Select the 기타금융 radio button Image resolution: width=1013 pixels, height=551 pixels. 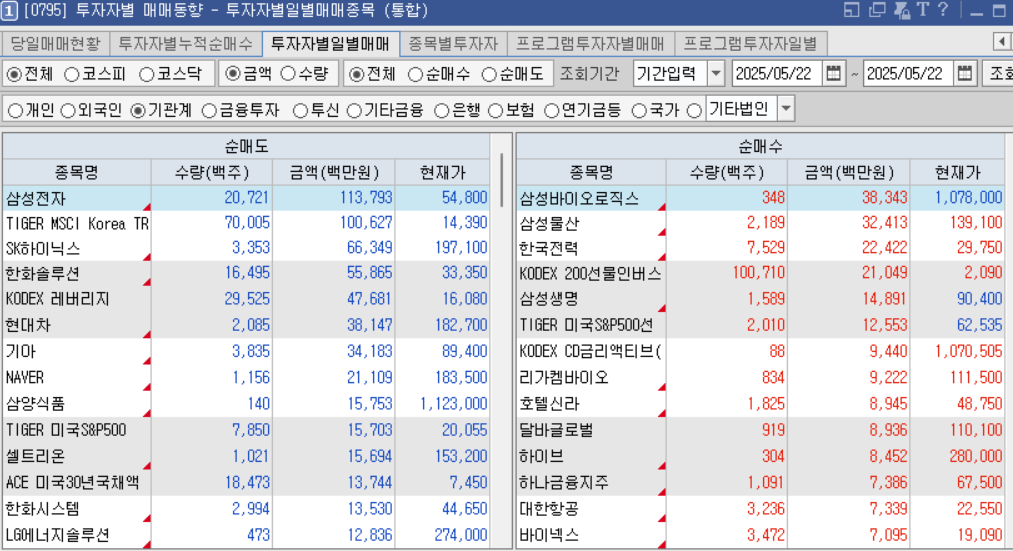tap(354, 111)
